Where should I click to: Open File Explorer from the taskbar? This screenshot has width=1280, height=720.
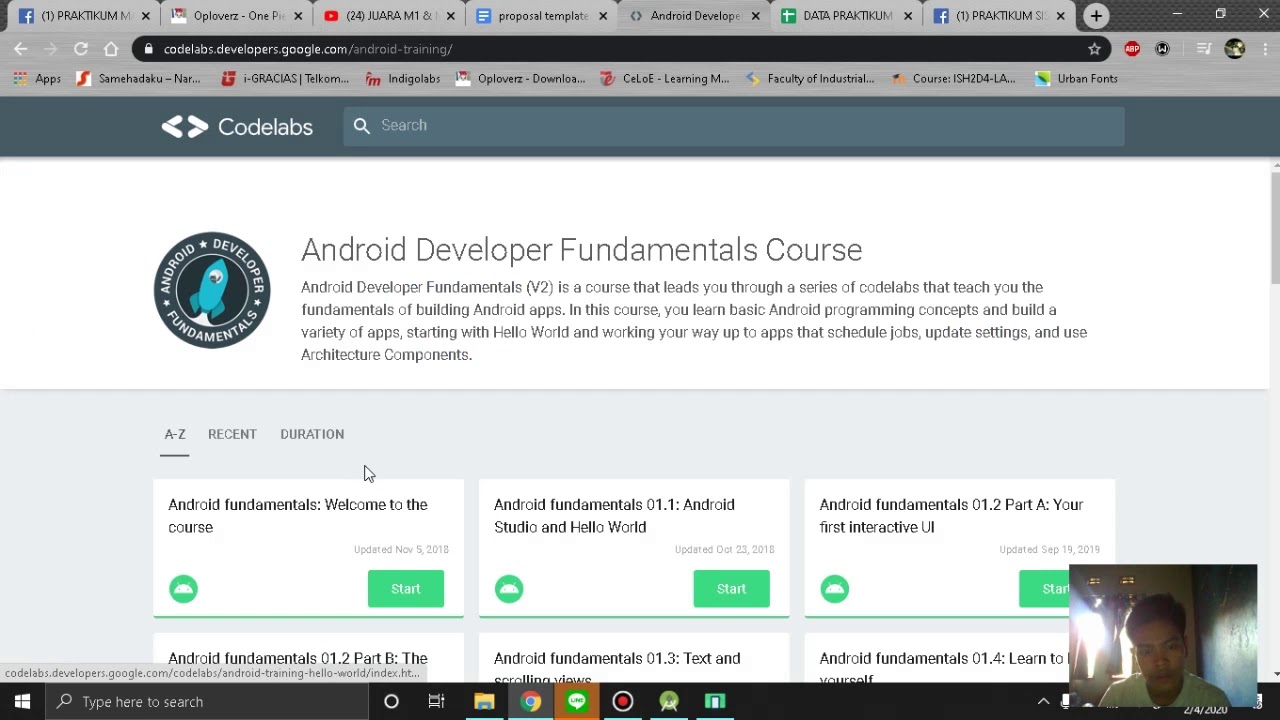click(484, 702)
